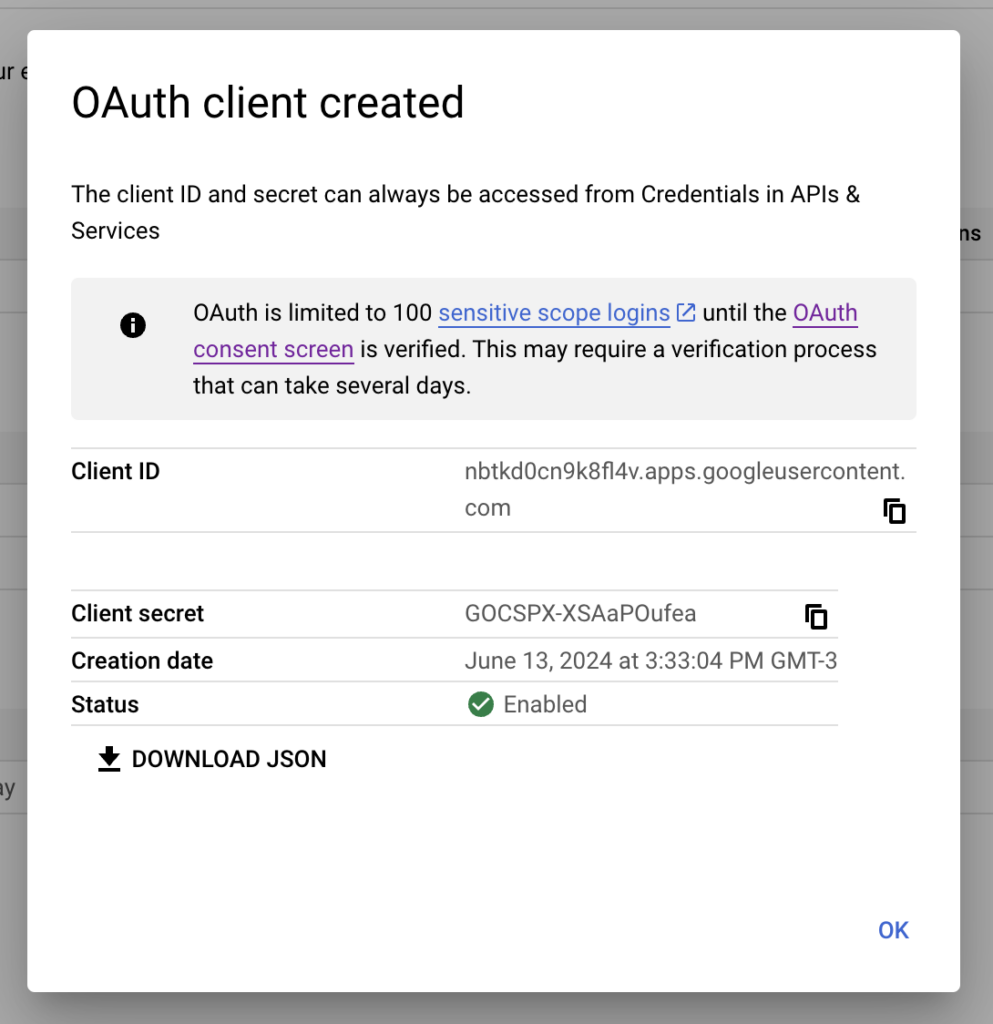This screenshot has width=993, height=1024.
Task: Select the copy icon beside GOCSPX-XSAaPOufea
Action: point(817,616)
